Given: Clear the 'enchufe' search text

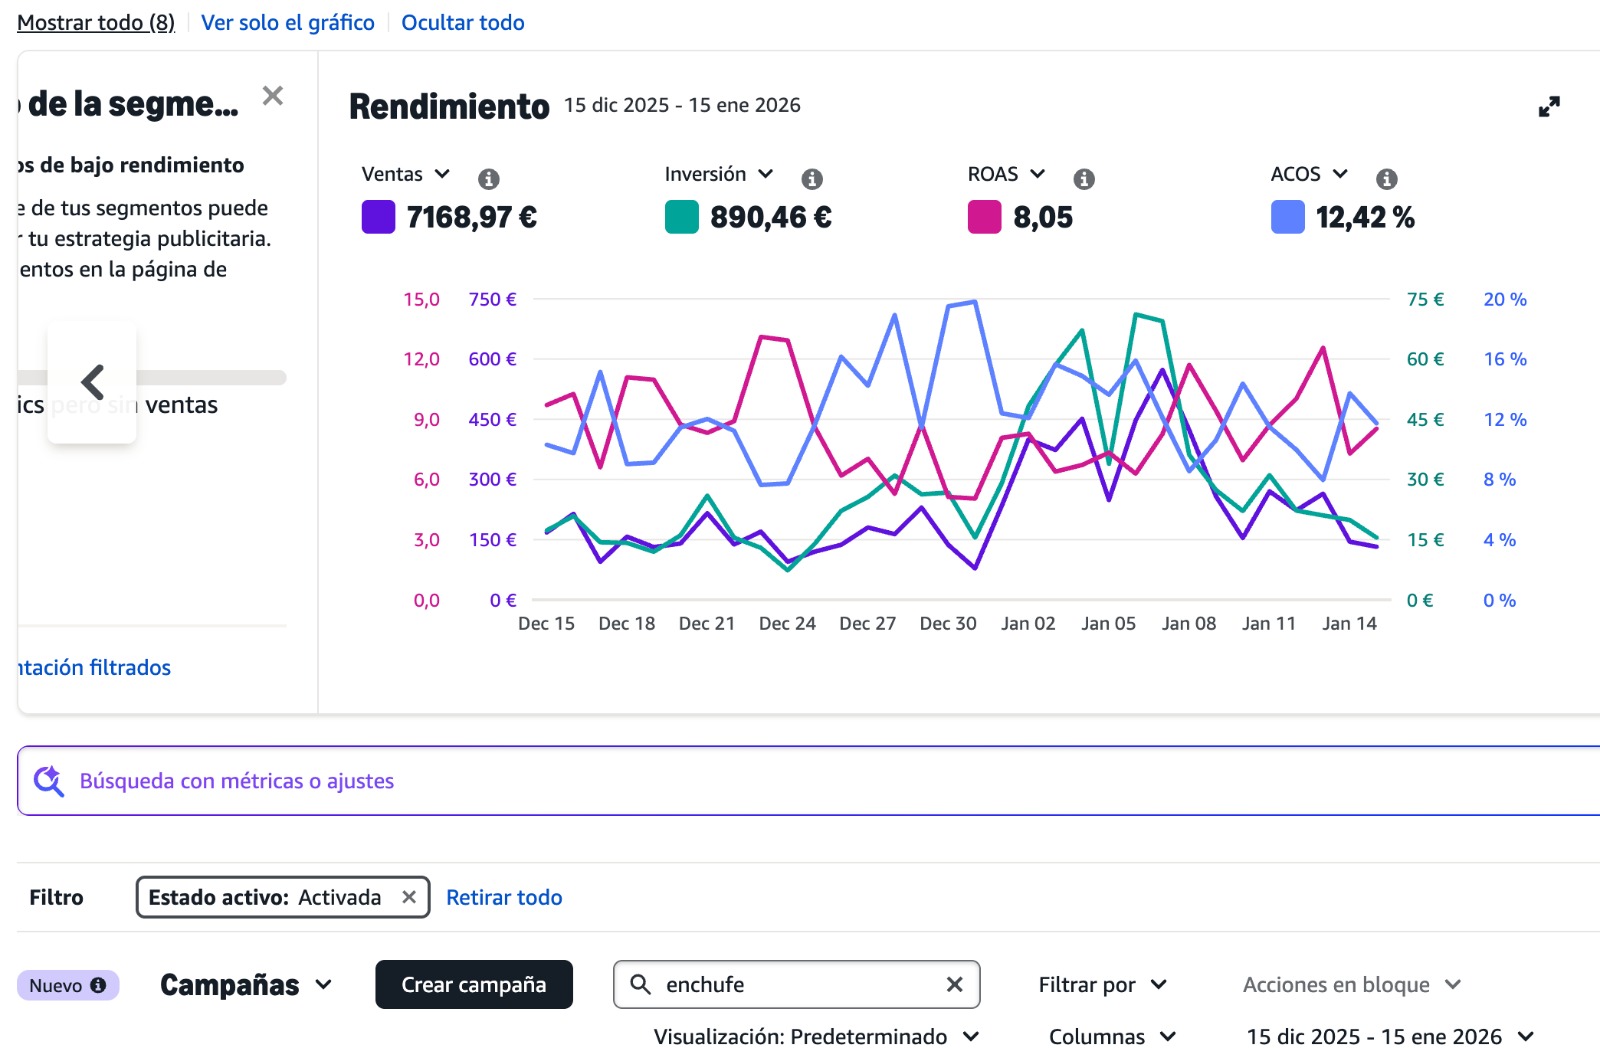Looking at the screenshot, I should coord(954,985).
